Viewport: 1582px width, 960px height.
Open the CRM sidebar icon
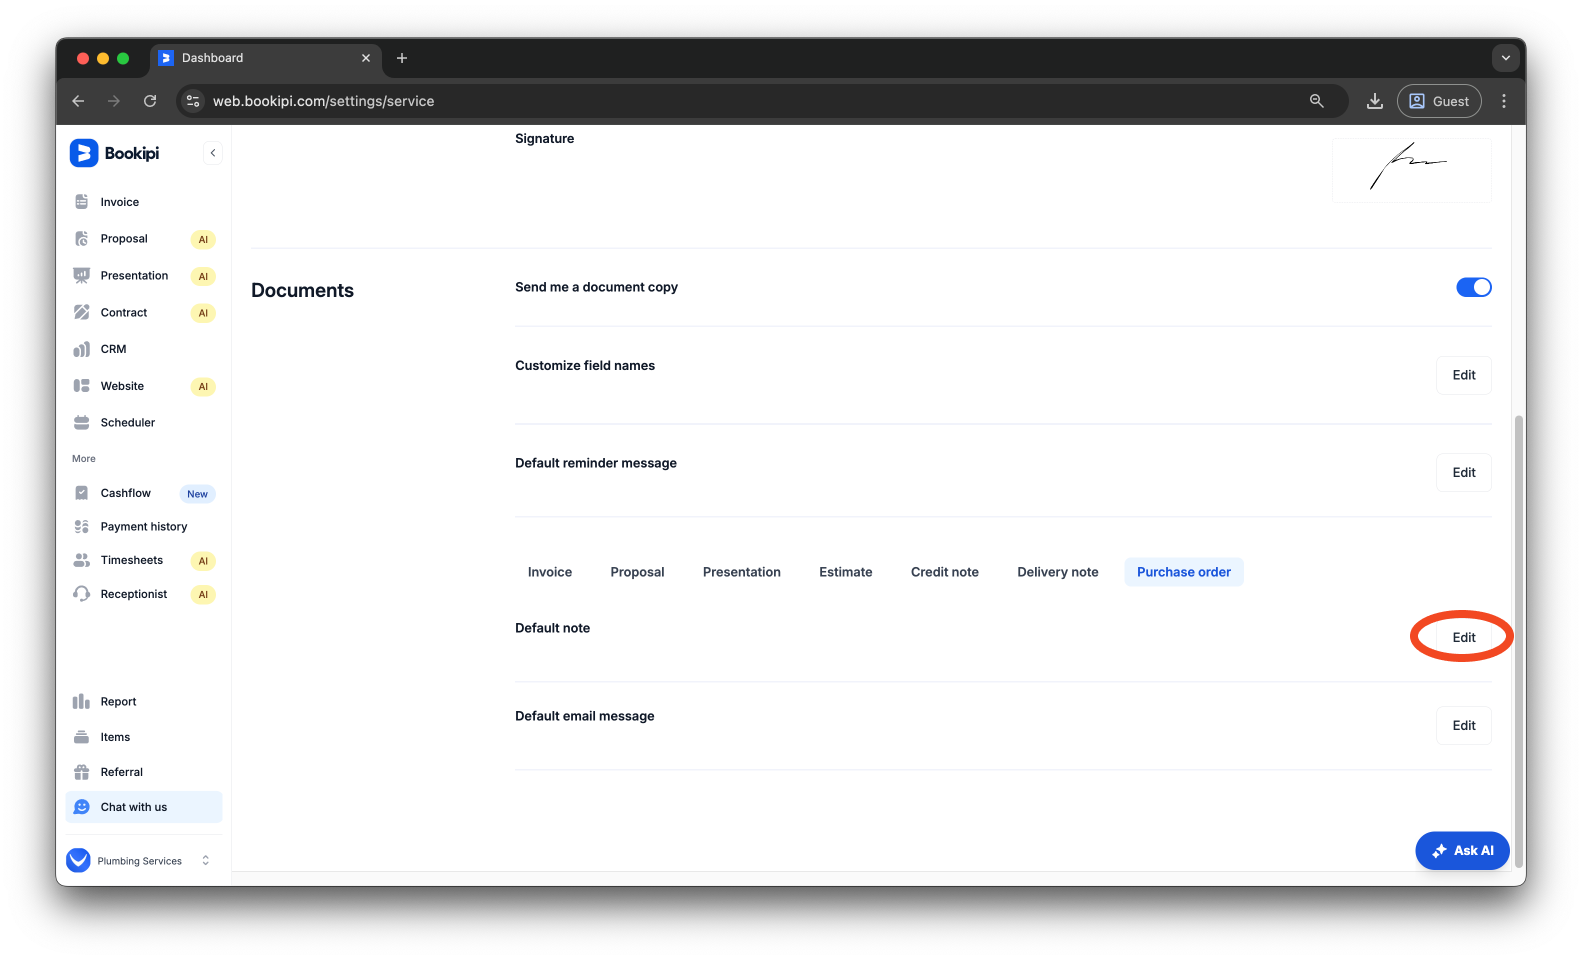pos(82,350)
